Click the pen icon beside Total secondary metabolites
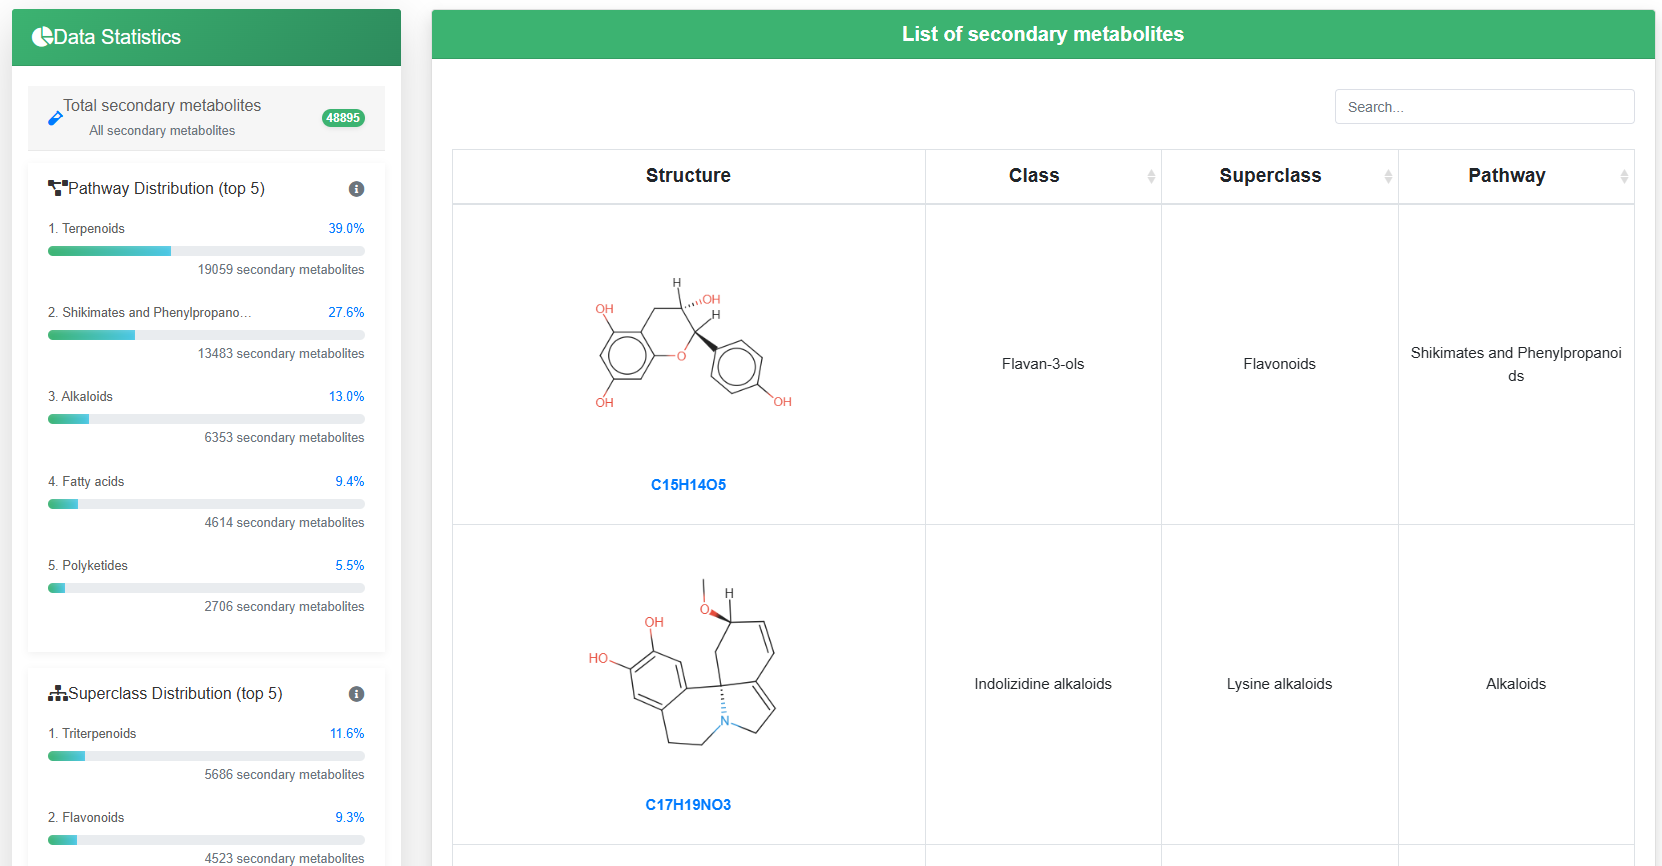Screen dimensions: 1662x866 click(x=55, y=118)
